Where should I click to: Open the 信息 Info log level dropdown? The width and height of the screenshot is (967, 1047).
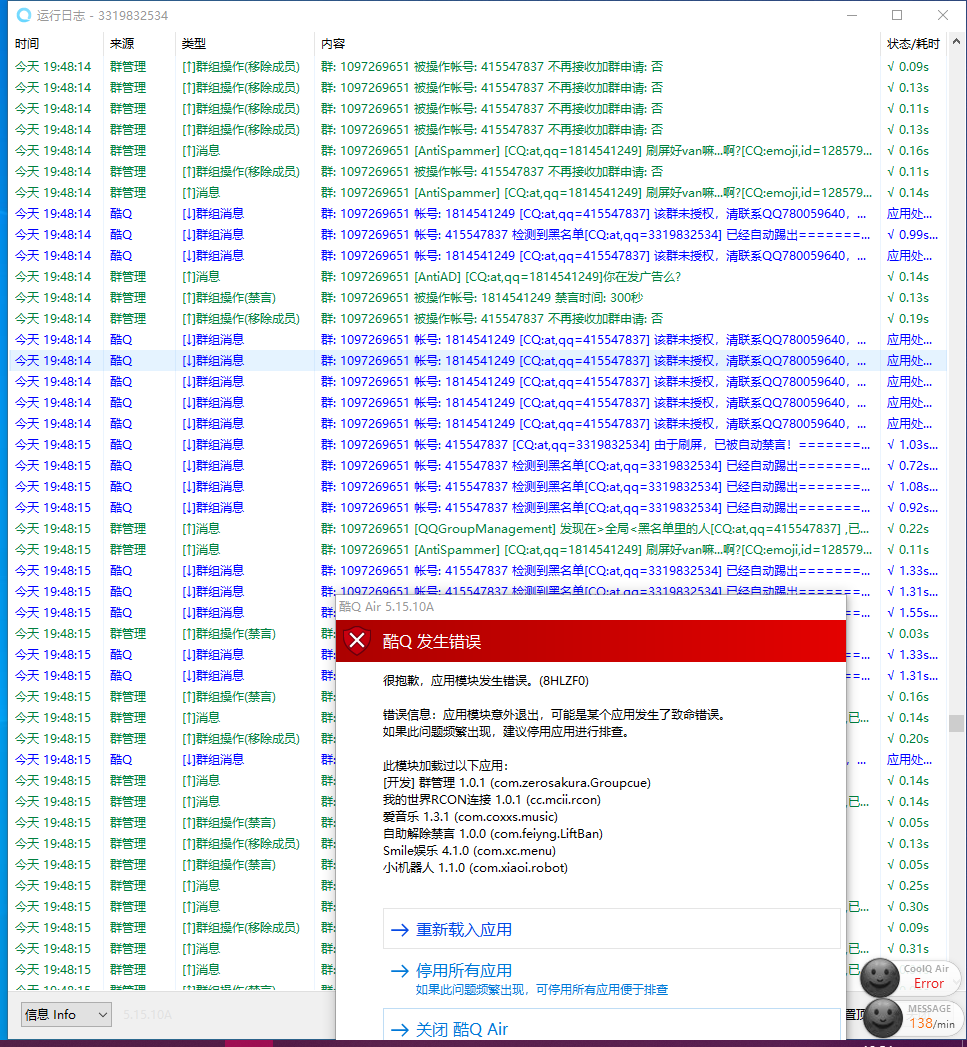[x=66, y=1014]
